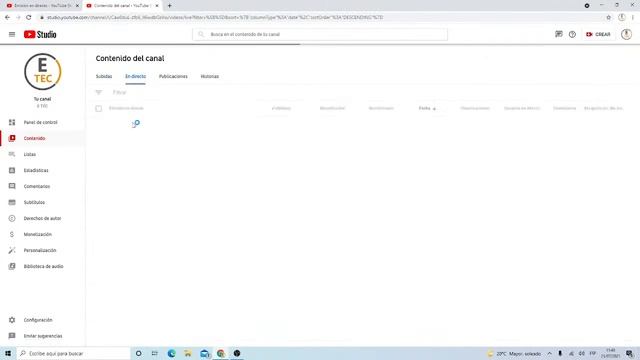Click the channel search field
Screen dimensions: 640x360
[x=320, y=34]
